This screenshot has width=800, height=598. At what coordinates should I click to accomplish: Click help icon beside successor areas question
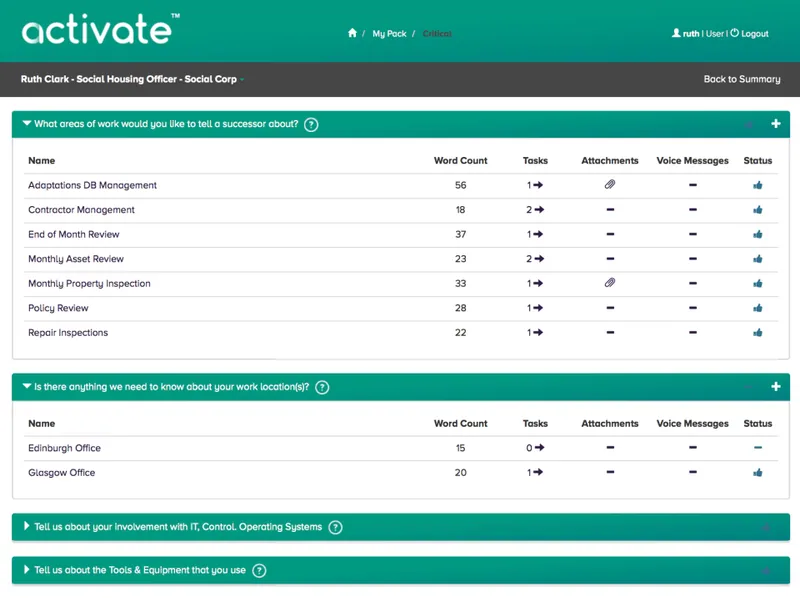[311, 124]
